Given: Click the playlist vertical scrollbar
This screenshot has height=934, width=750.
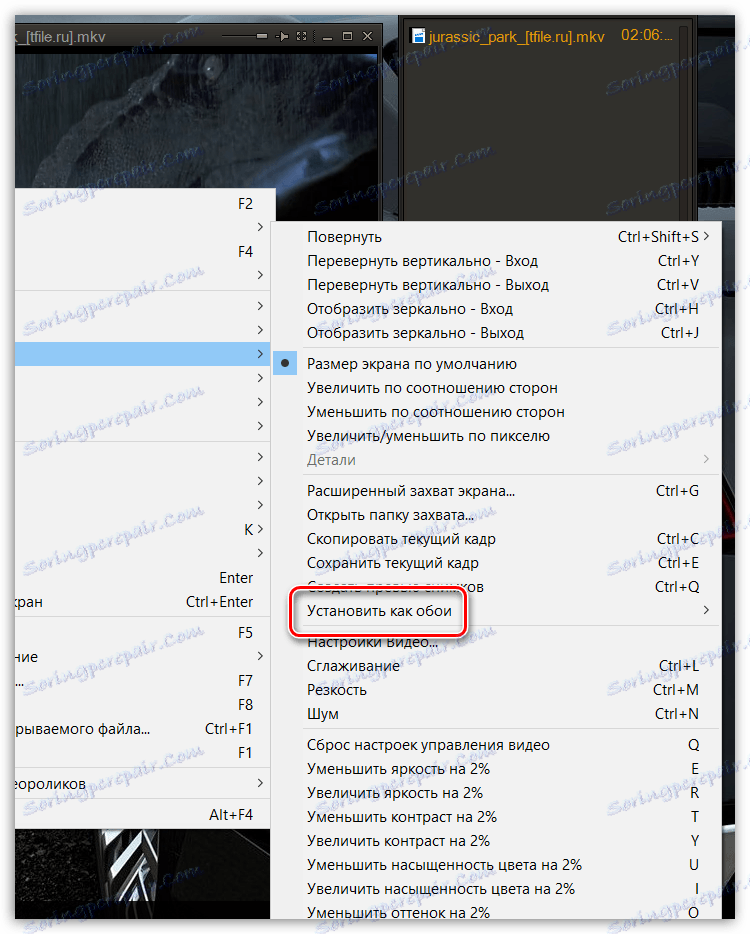Looking at the screenshot, I should coord(684,122).
